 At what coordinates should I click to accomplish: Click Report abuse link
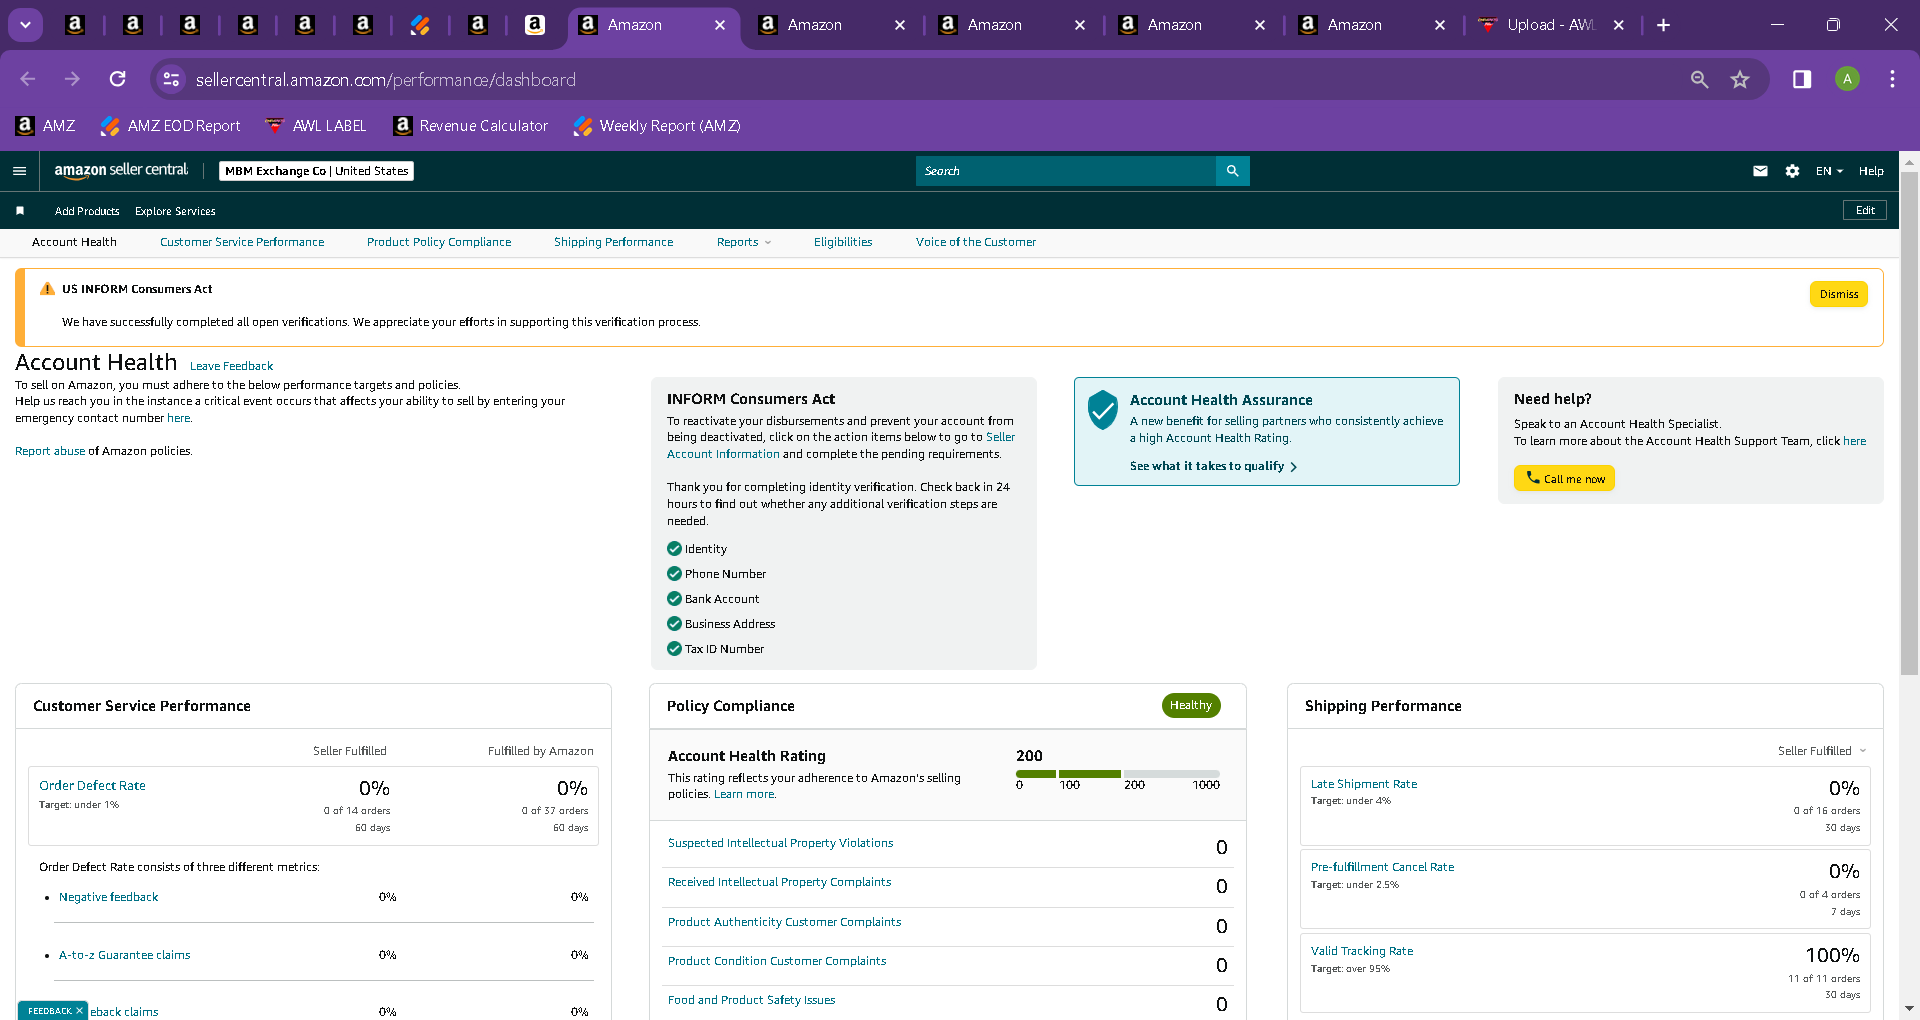pos(50,451)
